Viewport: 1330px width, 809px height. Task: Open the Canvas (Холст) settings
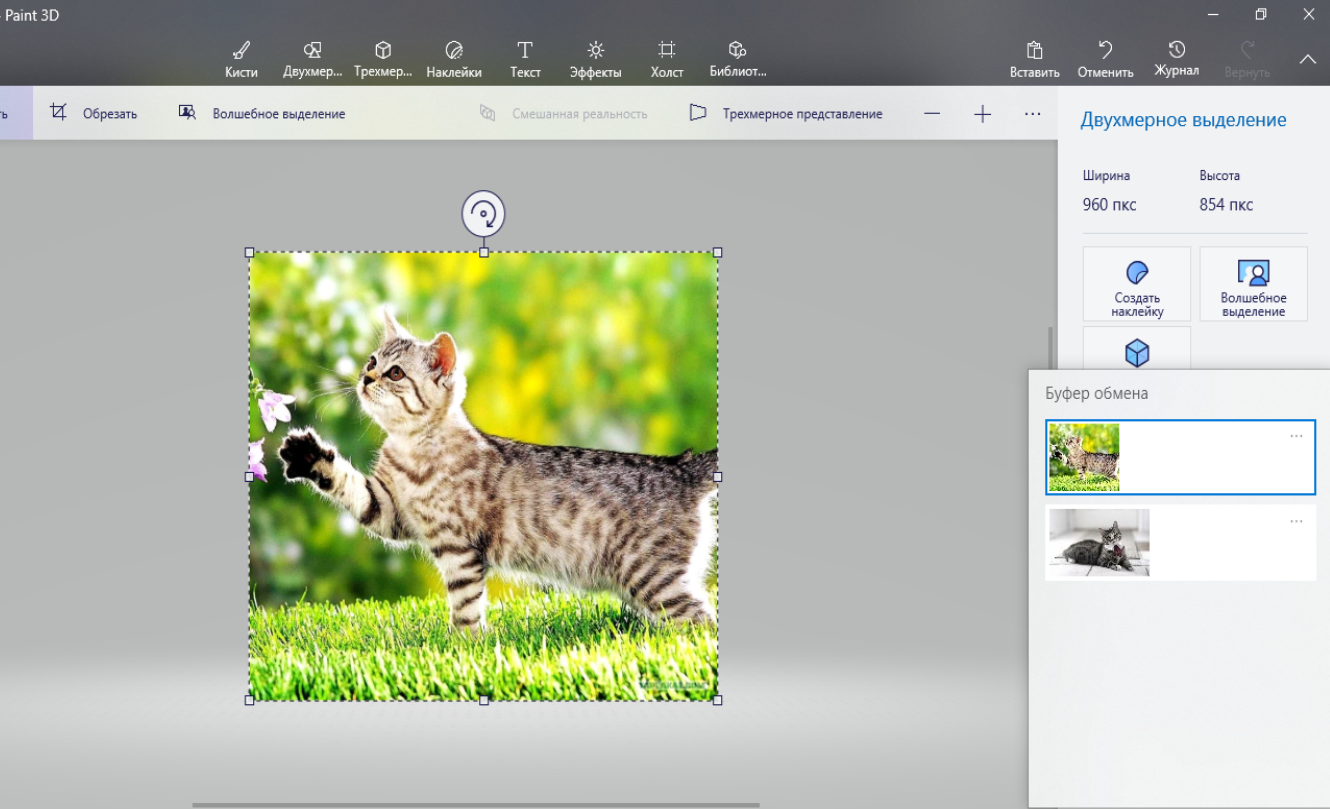[x=667, y=59]
